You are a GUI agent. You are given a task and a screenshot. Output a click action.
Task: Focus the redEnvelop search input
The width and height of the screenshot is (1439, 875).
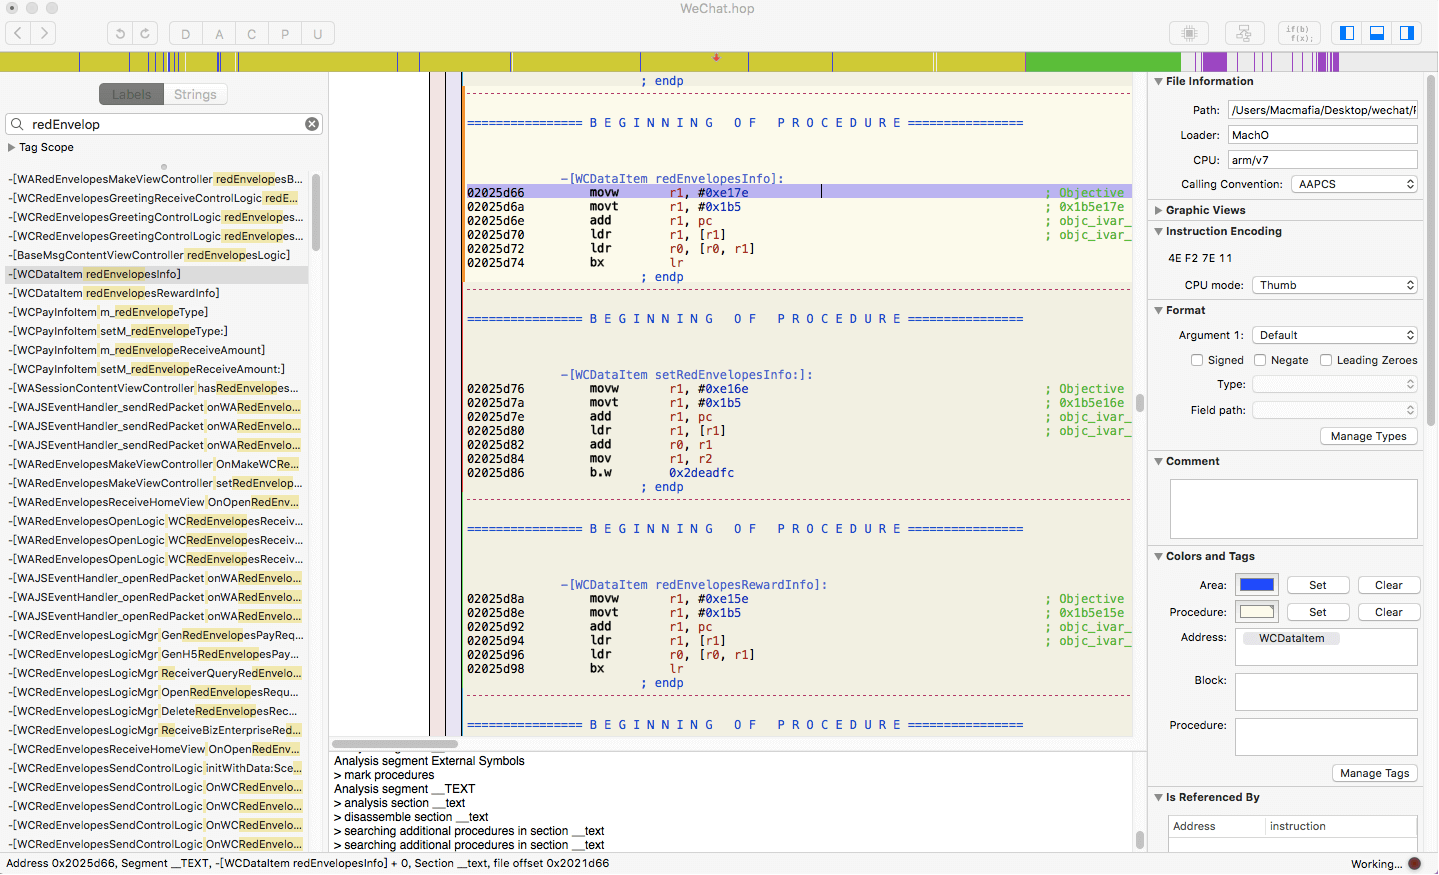point(165,124)
